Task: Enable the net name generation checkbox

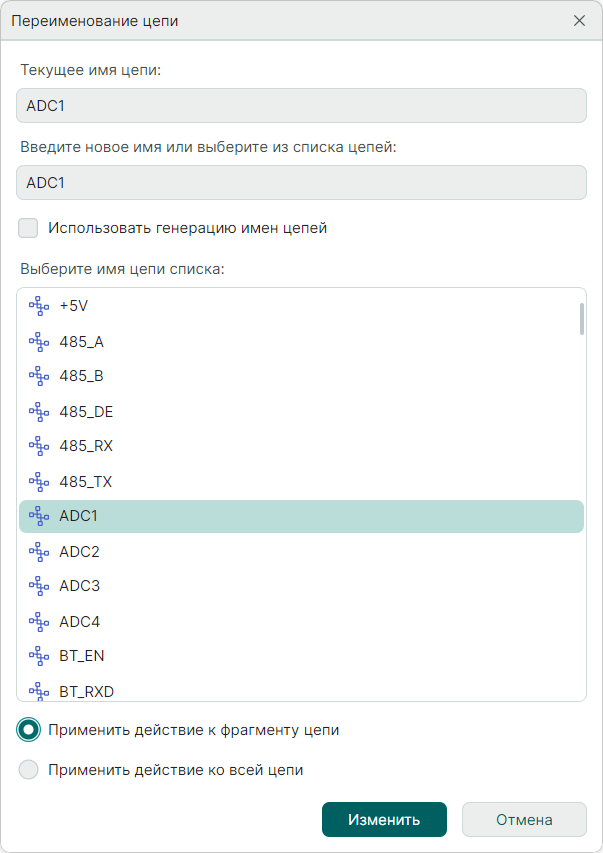Action: [28, 228]
